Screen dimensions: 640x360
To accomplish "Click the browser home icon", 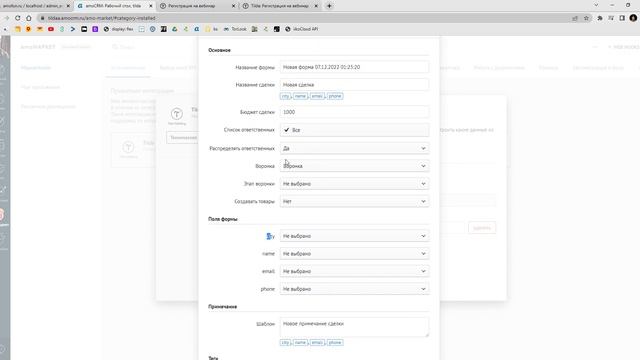I will coord(29,18).
